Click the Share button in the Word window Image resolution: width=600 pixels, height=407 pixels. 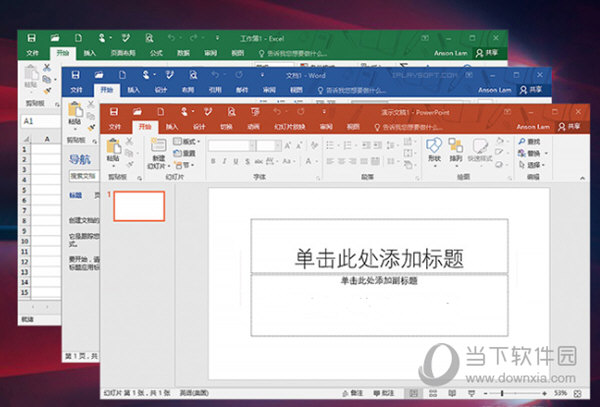tap(530, 90)
